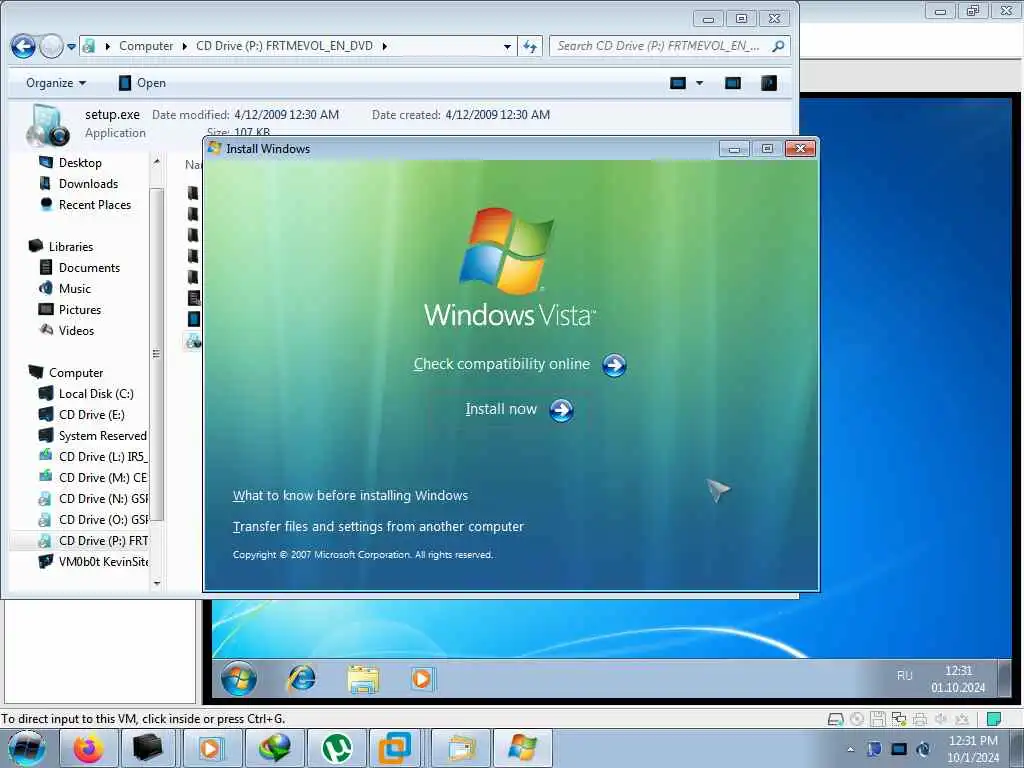Open Internet Download Manager on host taskbar
Image resolution: width=1024 pixels, height=768 pixels.
(x=275, y=748)
